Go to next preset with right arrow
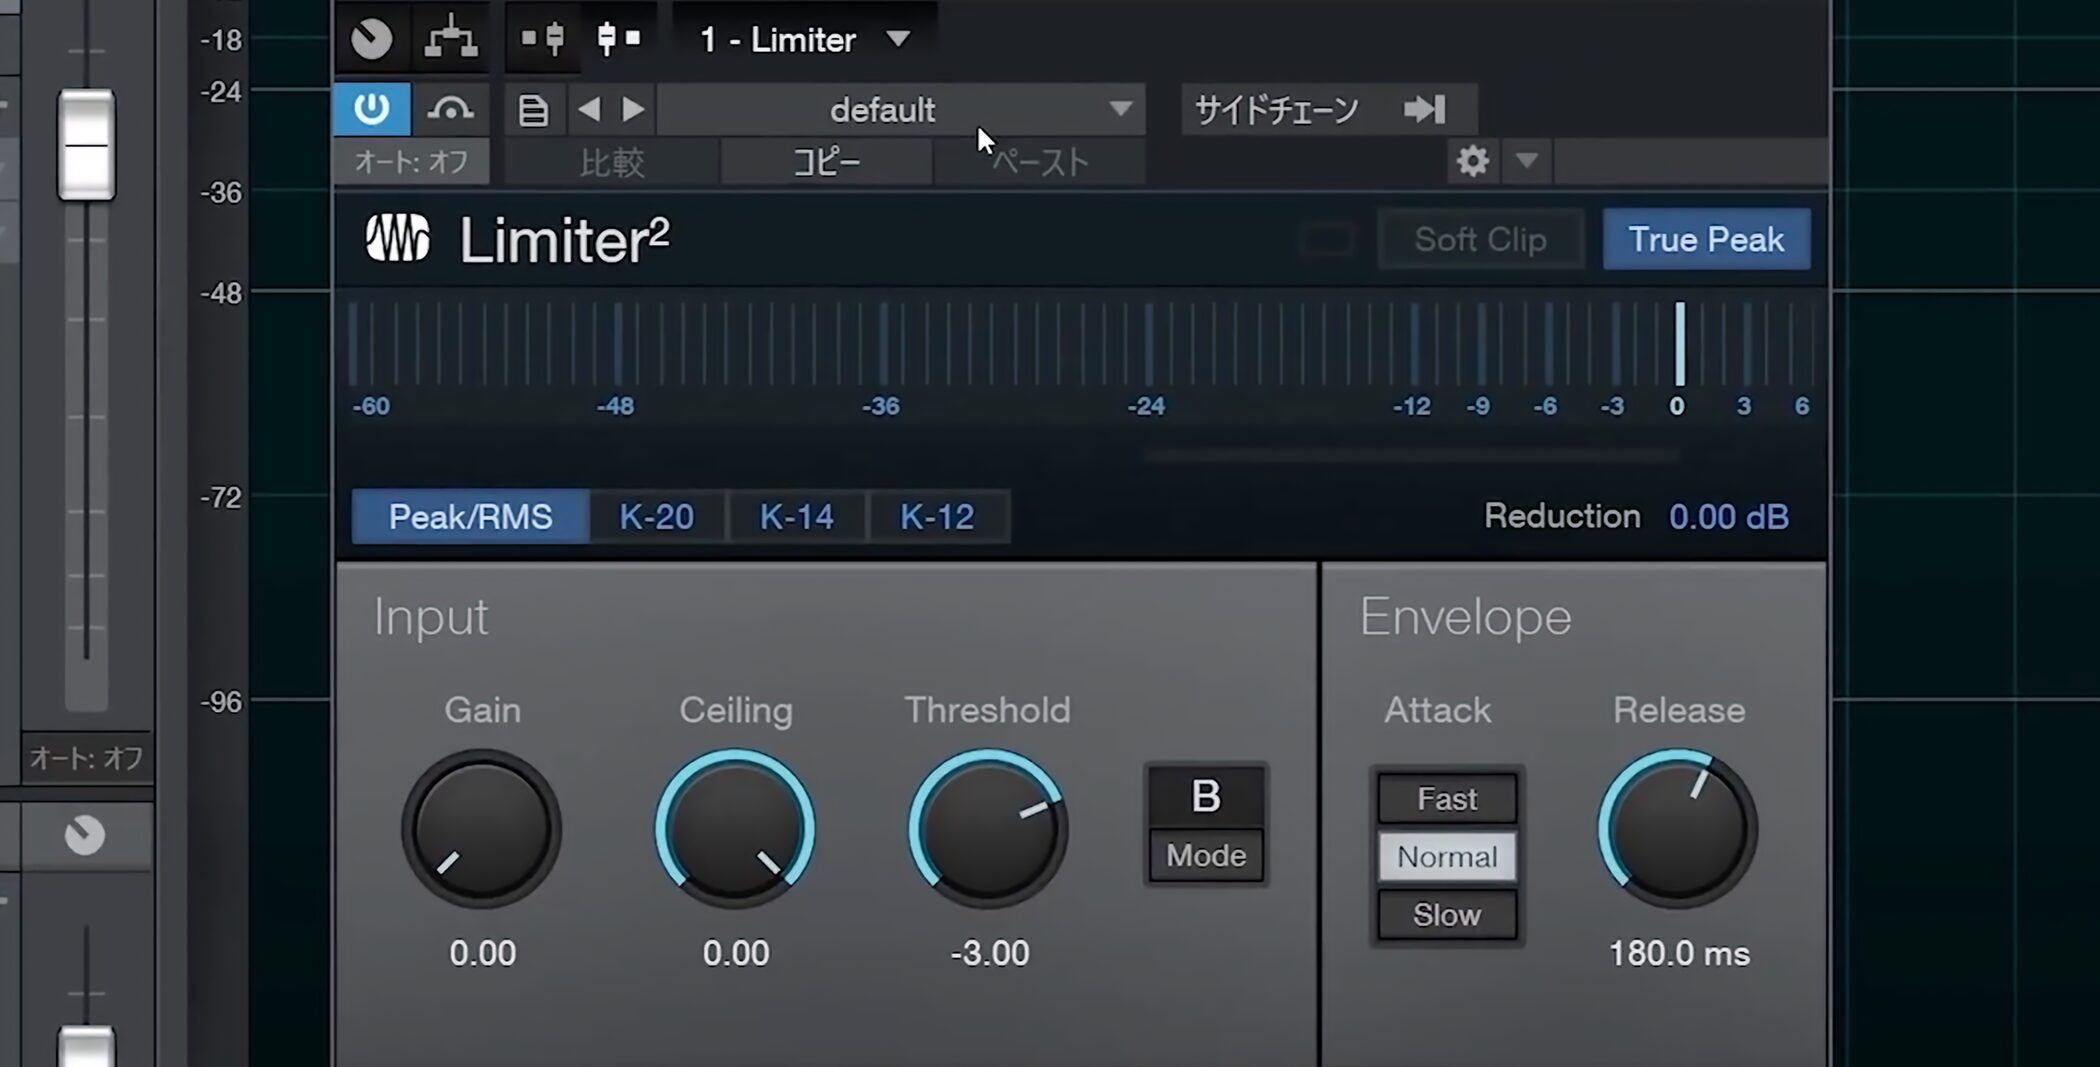Viewport: 2100px width, 1067px height. coord(633,109)
